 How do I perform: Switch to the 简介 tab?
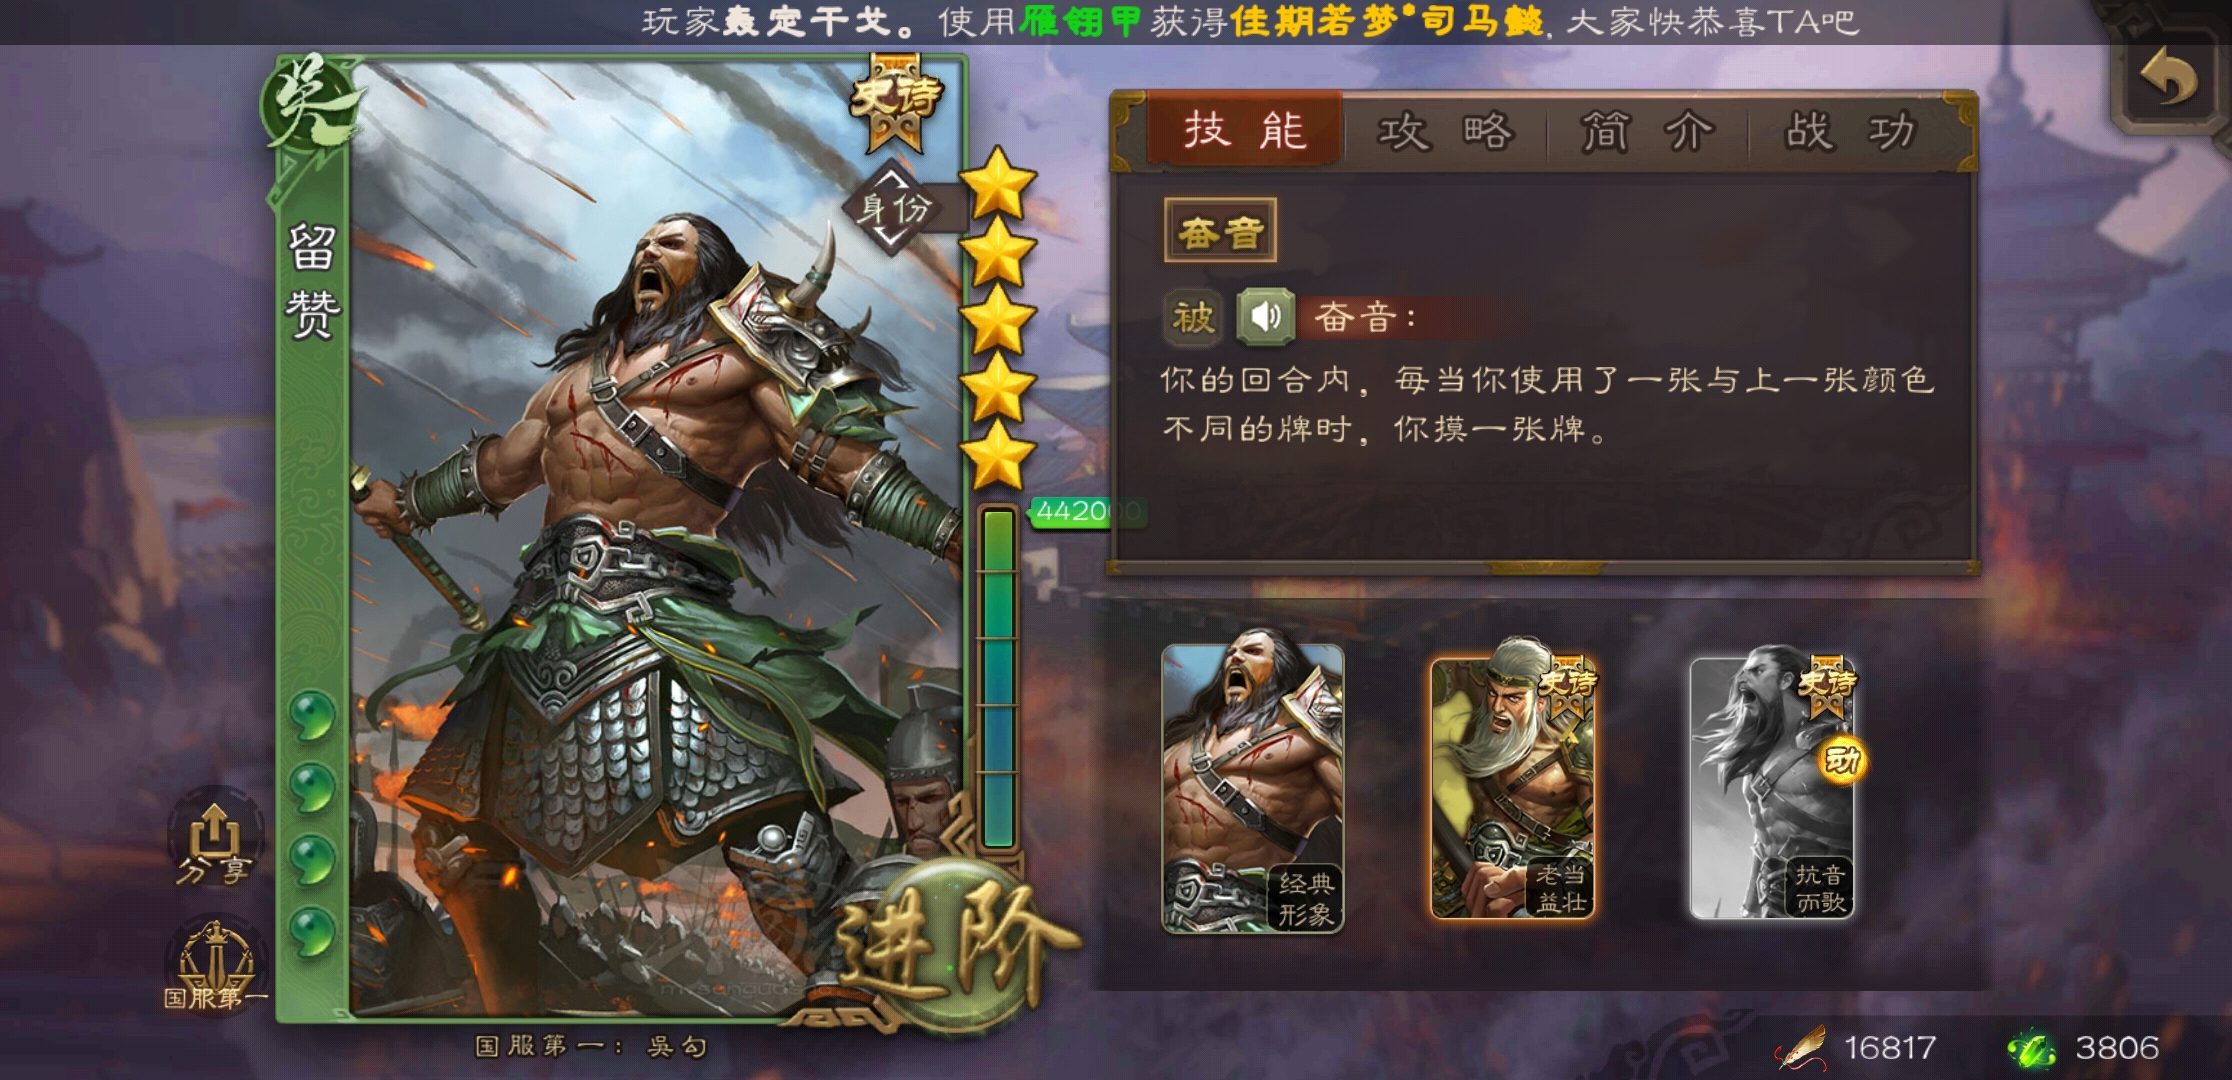tap(1647, 132)
